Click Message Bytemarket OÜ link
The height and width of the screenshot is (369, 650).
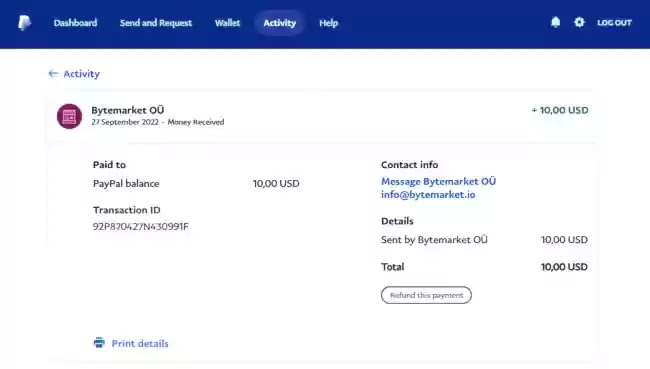tap(439, 182)
